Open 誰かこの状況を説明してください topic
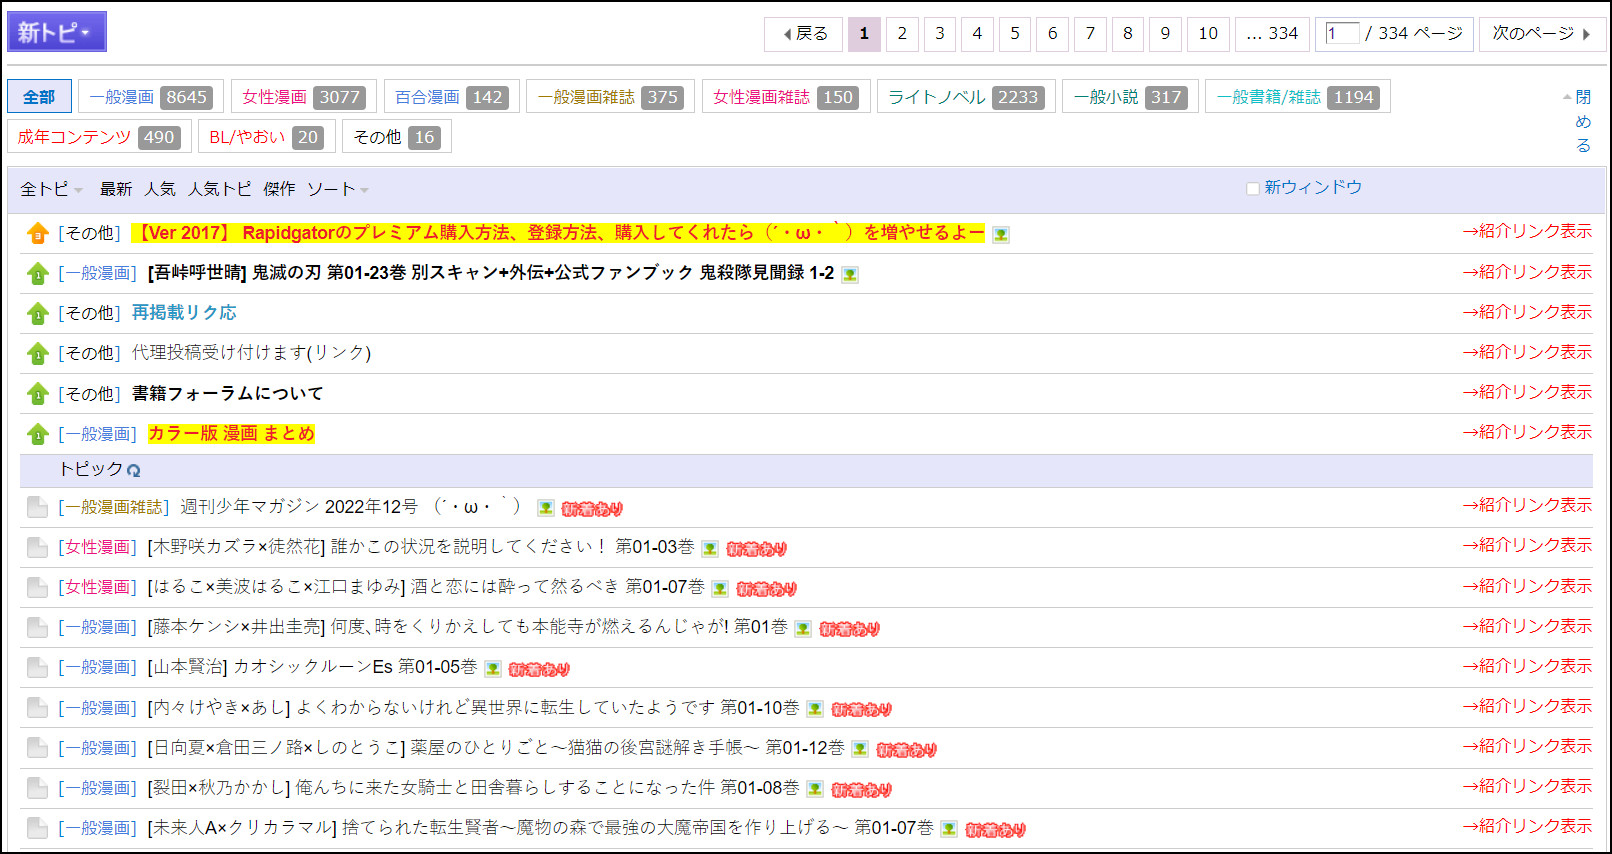Viewport: 1612px width, 854px height. (x=421, y=547)
